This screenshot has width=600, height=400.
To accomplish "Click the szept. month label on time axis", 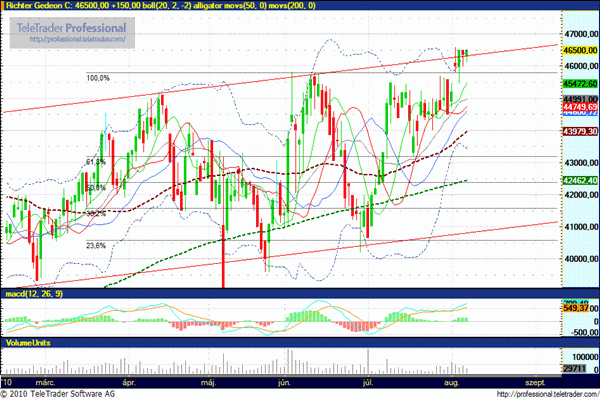I will tap(535, 382).
